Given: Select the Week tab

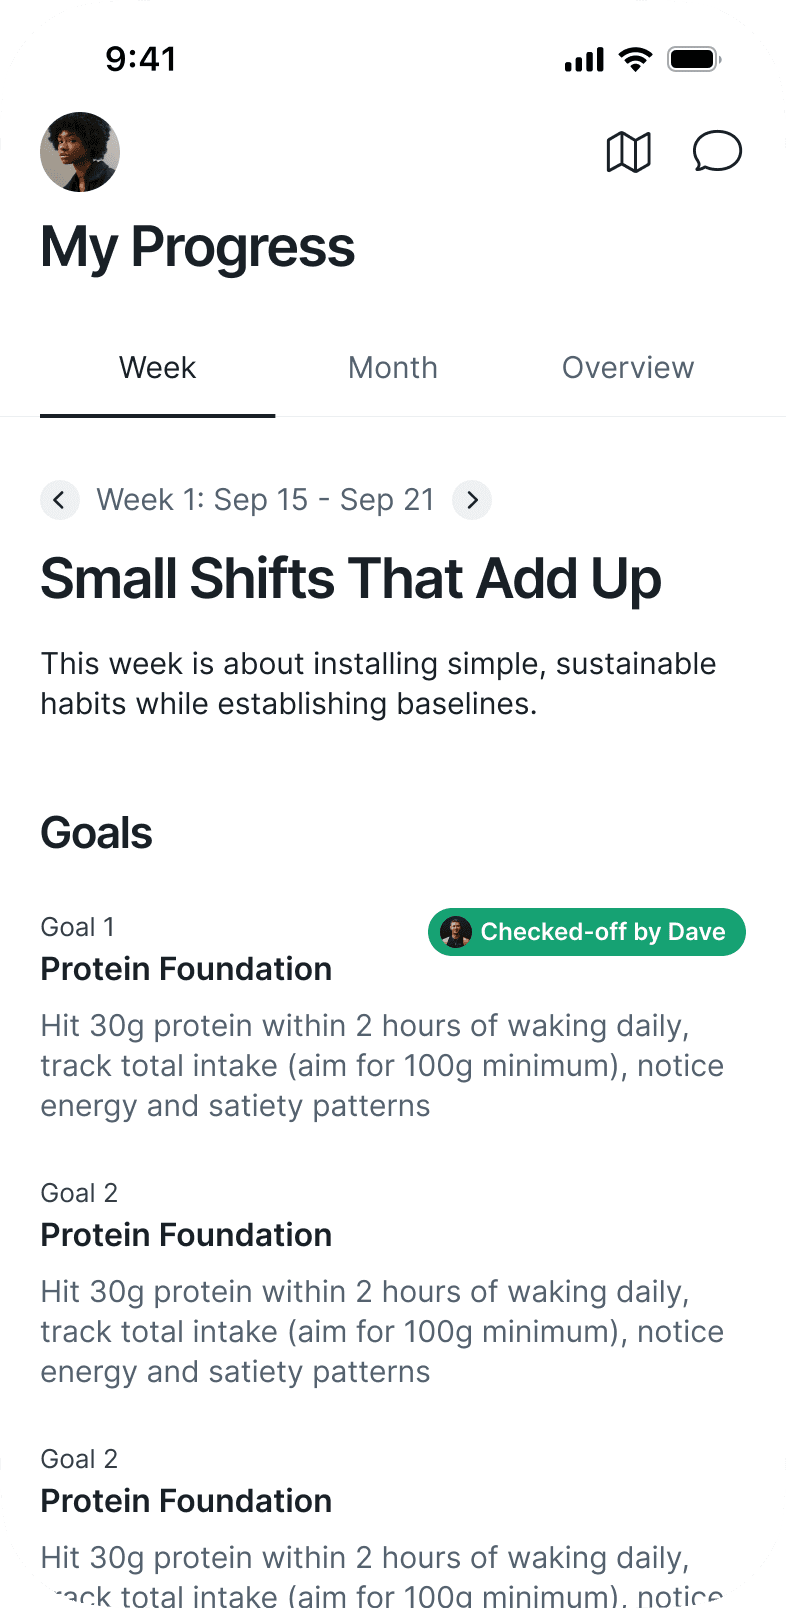Looking at the screenshot, I should tap(158, 368).
